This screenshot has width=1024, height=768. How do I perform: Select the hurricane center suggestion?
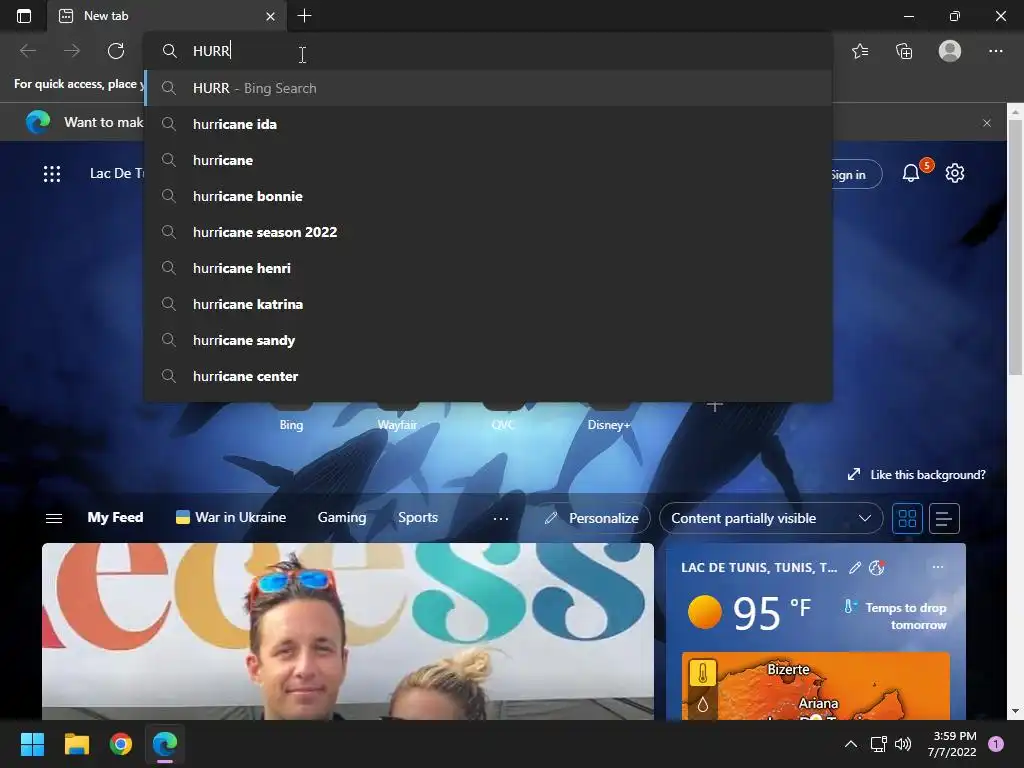tap(488, 376)
